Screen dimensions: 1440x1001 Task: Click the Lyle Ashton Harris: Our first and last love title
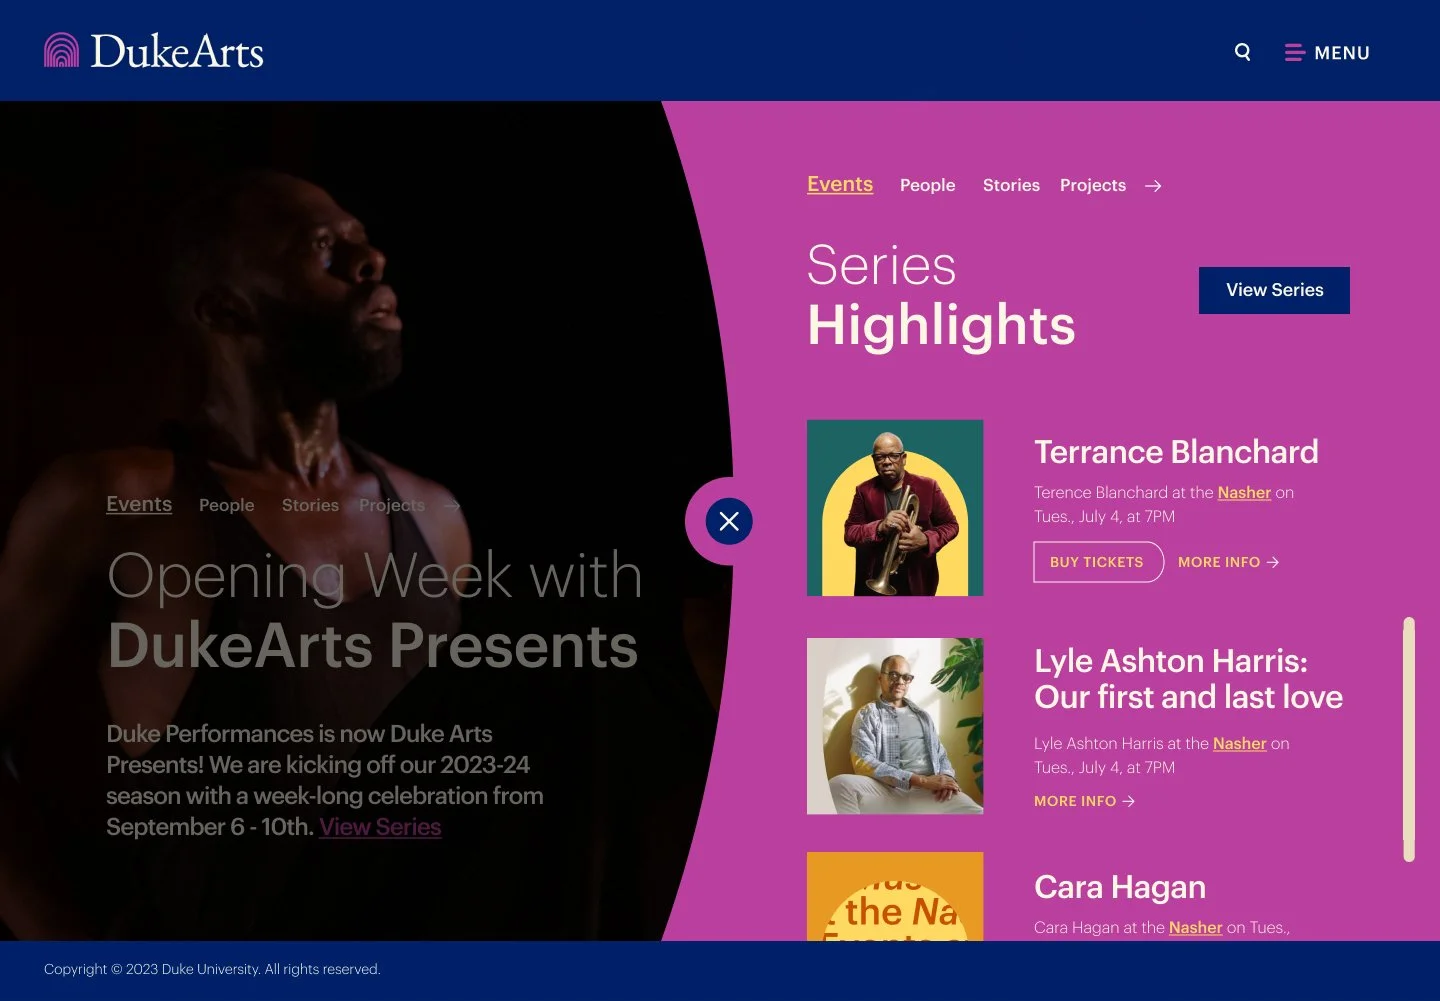tap(1188, 679)
